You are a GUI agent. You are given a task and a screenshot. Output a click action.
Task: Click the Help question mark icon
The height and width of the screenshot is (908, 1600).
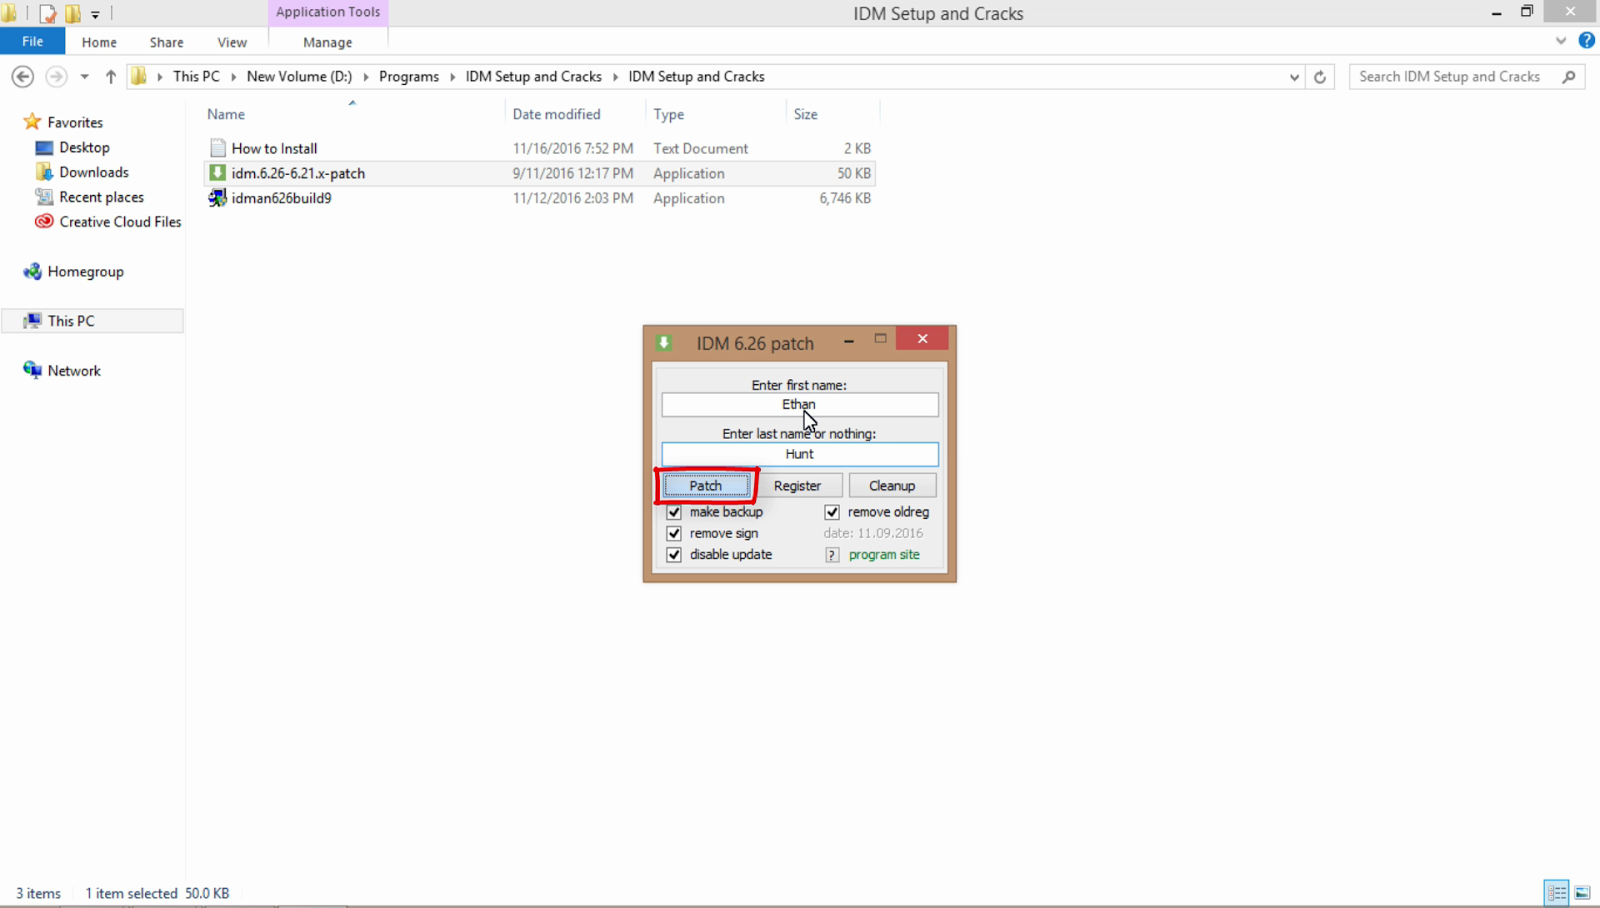pos(1586,40)
